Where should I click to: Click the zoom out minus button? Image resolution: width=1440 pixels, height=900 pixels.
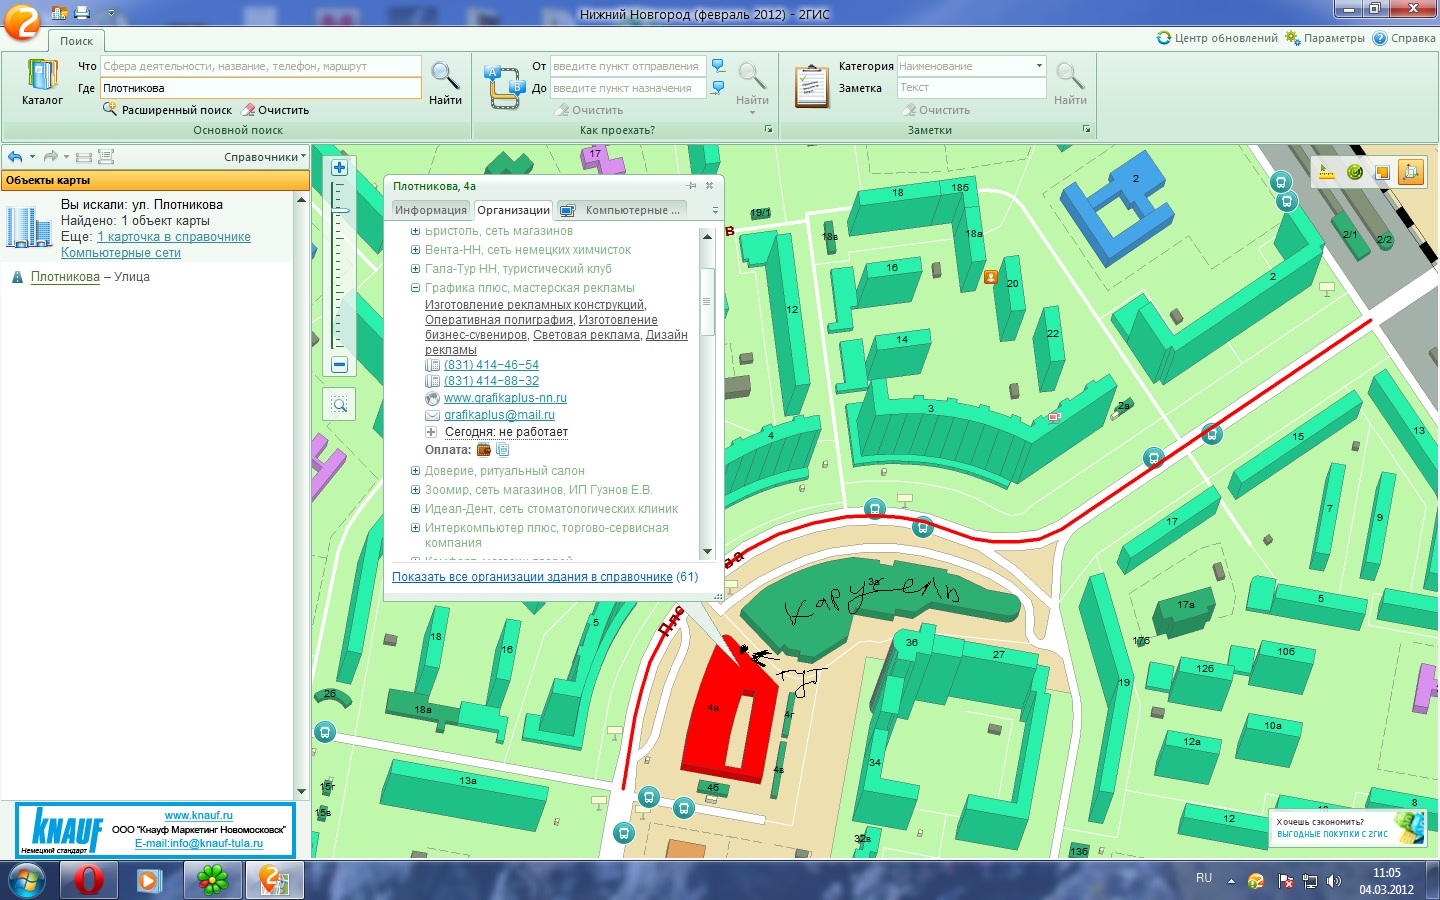(339, 365)
